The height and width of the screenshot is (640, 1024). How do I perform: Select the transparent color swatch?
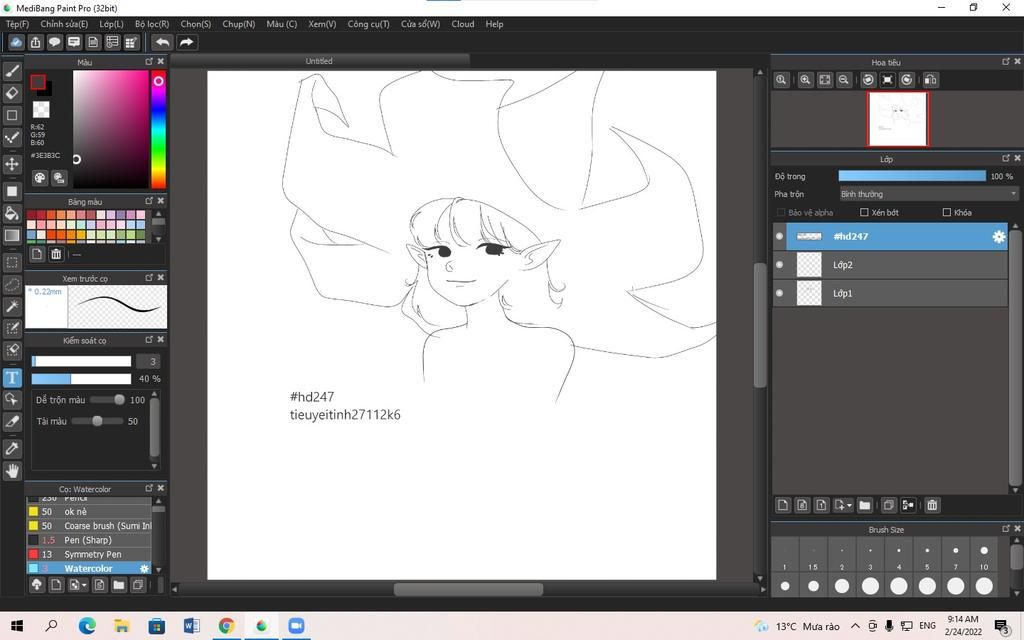pos(41,109)
